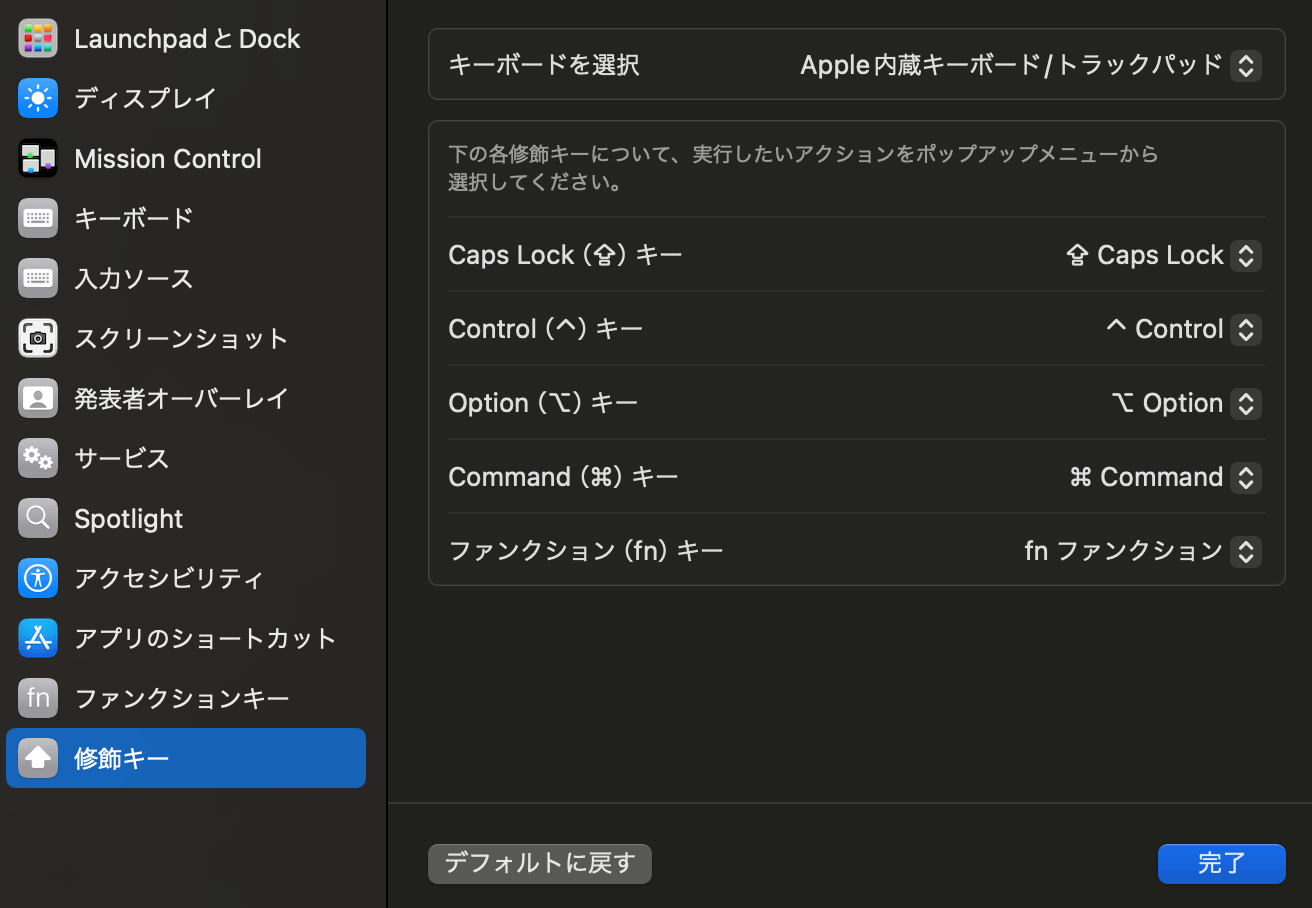Click the ディスプレイ sun icon
1312x908 pixels.
38,98
